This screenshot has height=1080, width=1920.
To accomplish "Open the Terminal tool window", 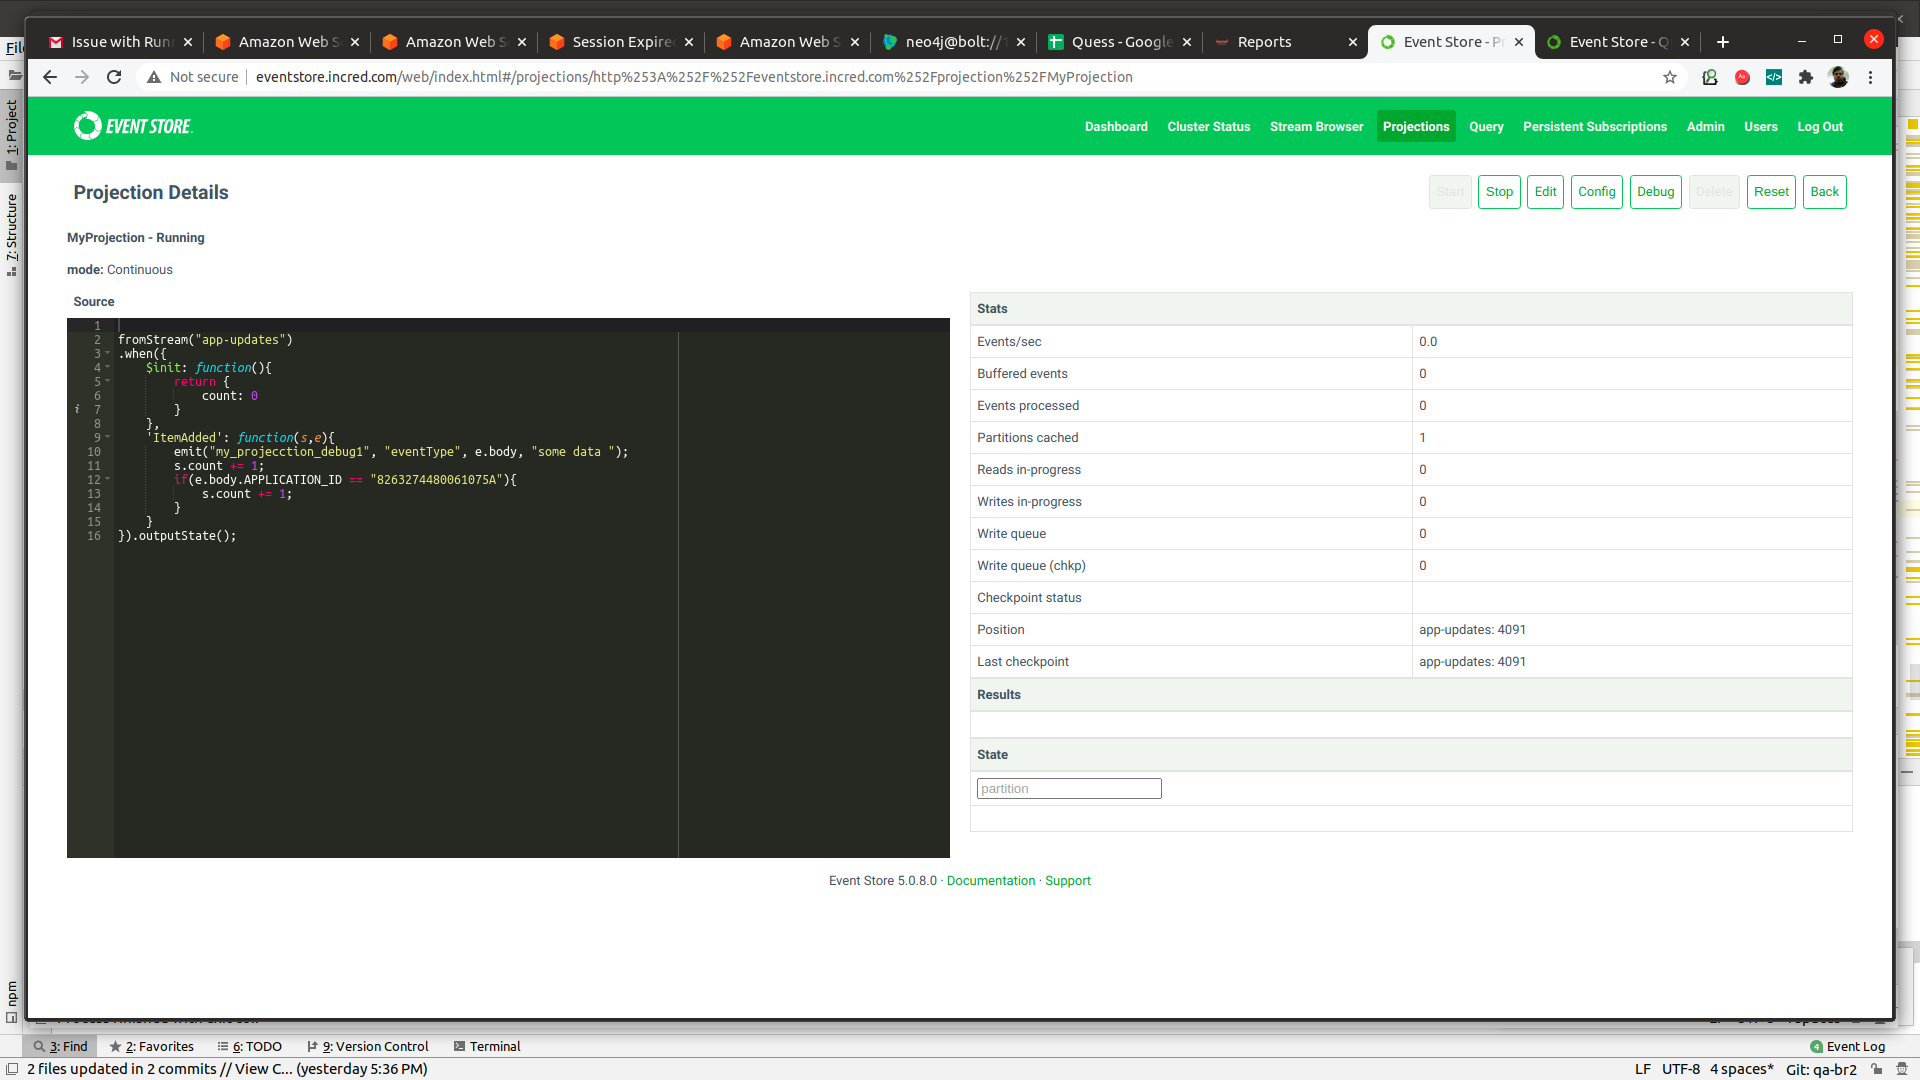I will [x=487, y=1046].
